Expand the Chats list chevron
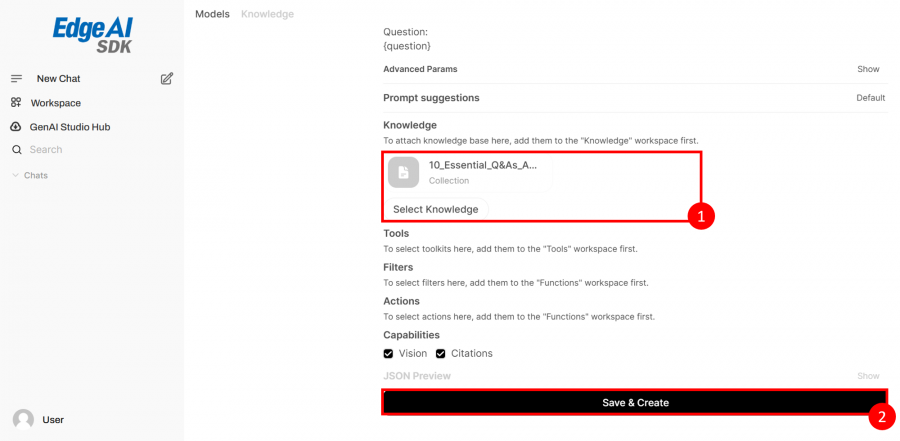 pyautogui.click(x=15, y=175)
